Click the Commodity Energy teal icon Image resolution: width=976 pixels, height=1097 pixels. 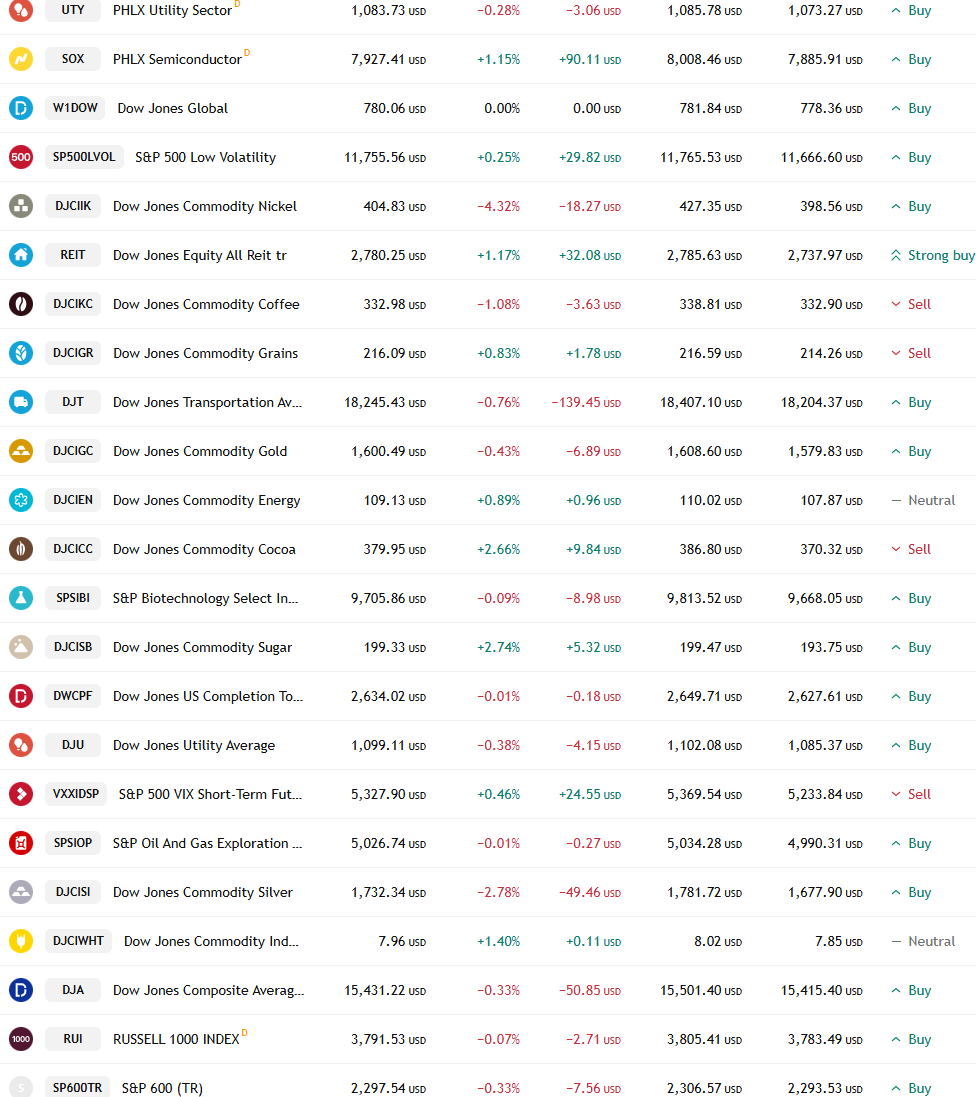tap(21, 500)
